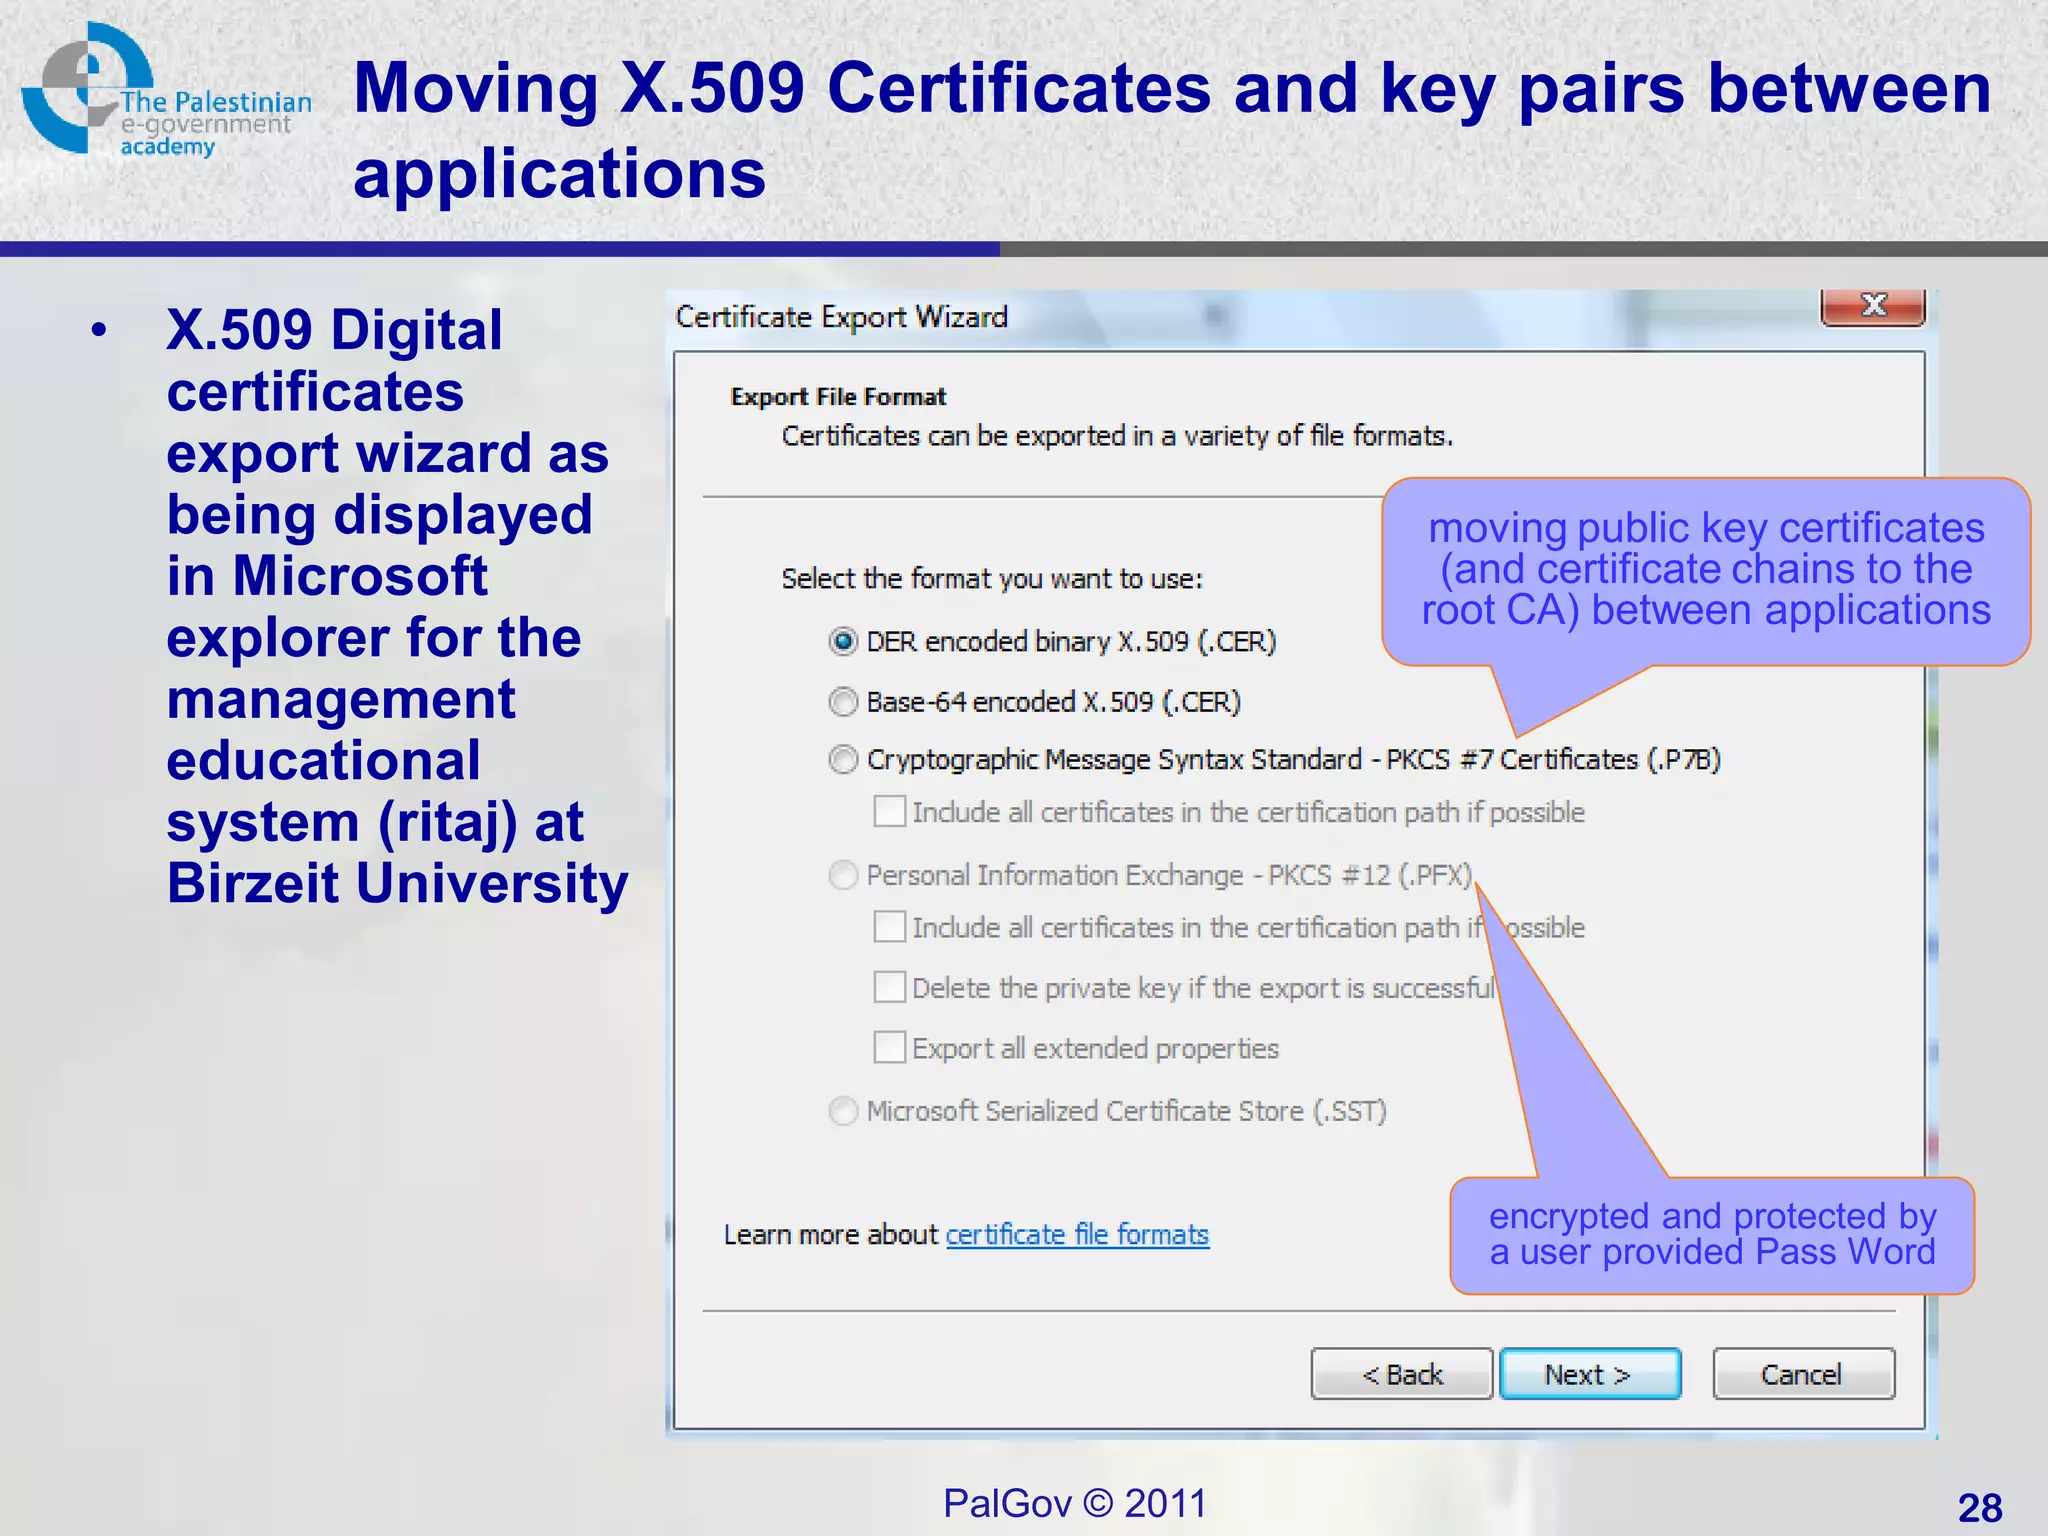Click the slide number 28
The height and width of the screenshot is (1536, 2048).
click(1980, 1508)
